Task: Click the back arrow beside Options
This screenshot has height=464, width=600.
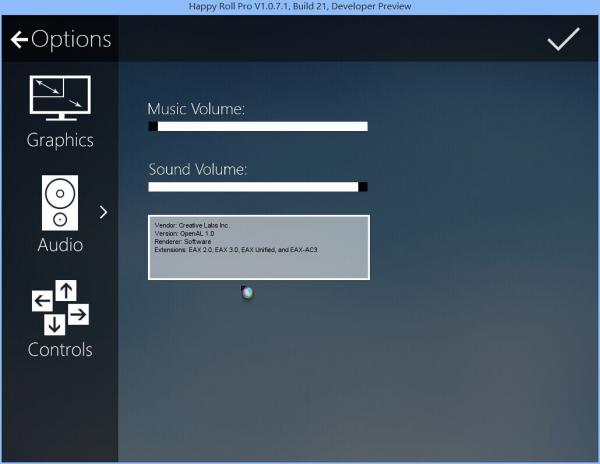Action: (18, 40)
